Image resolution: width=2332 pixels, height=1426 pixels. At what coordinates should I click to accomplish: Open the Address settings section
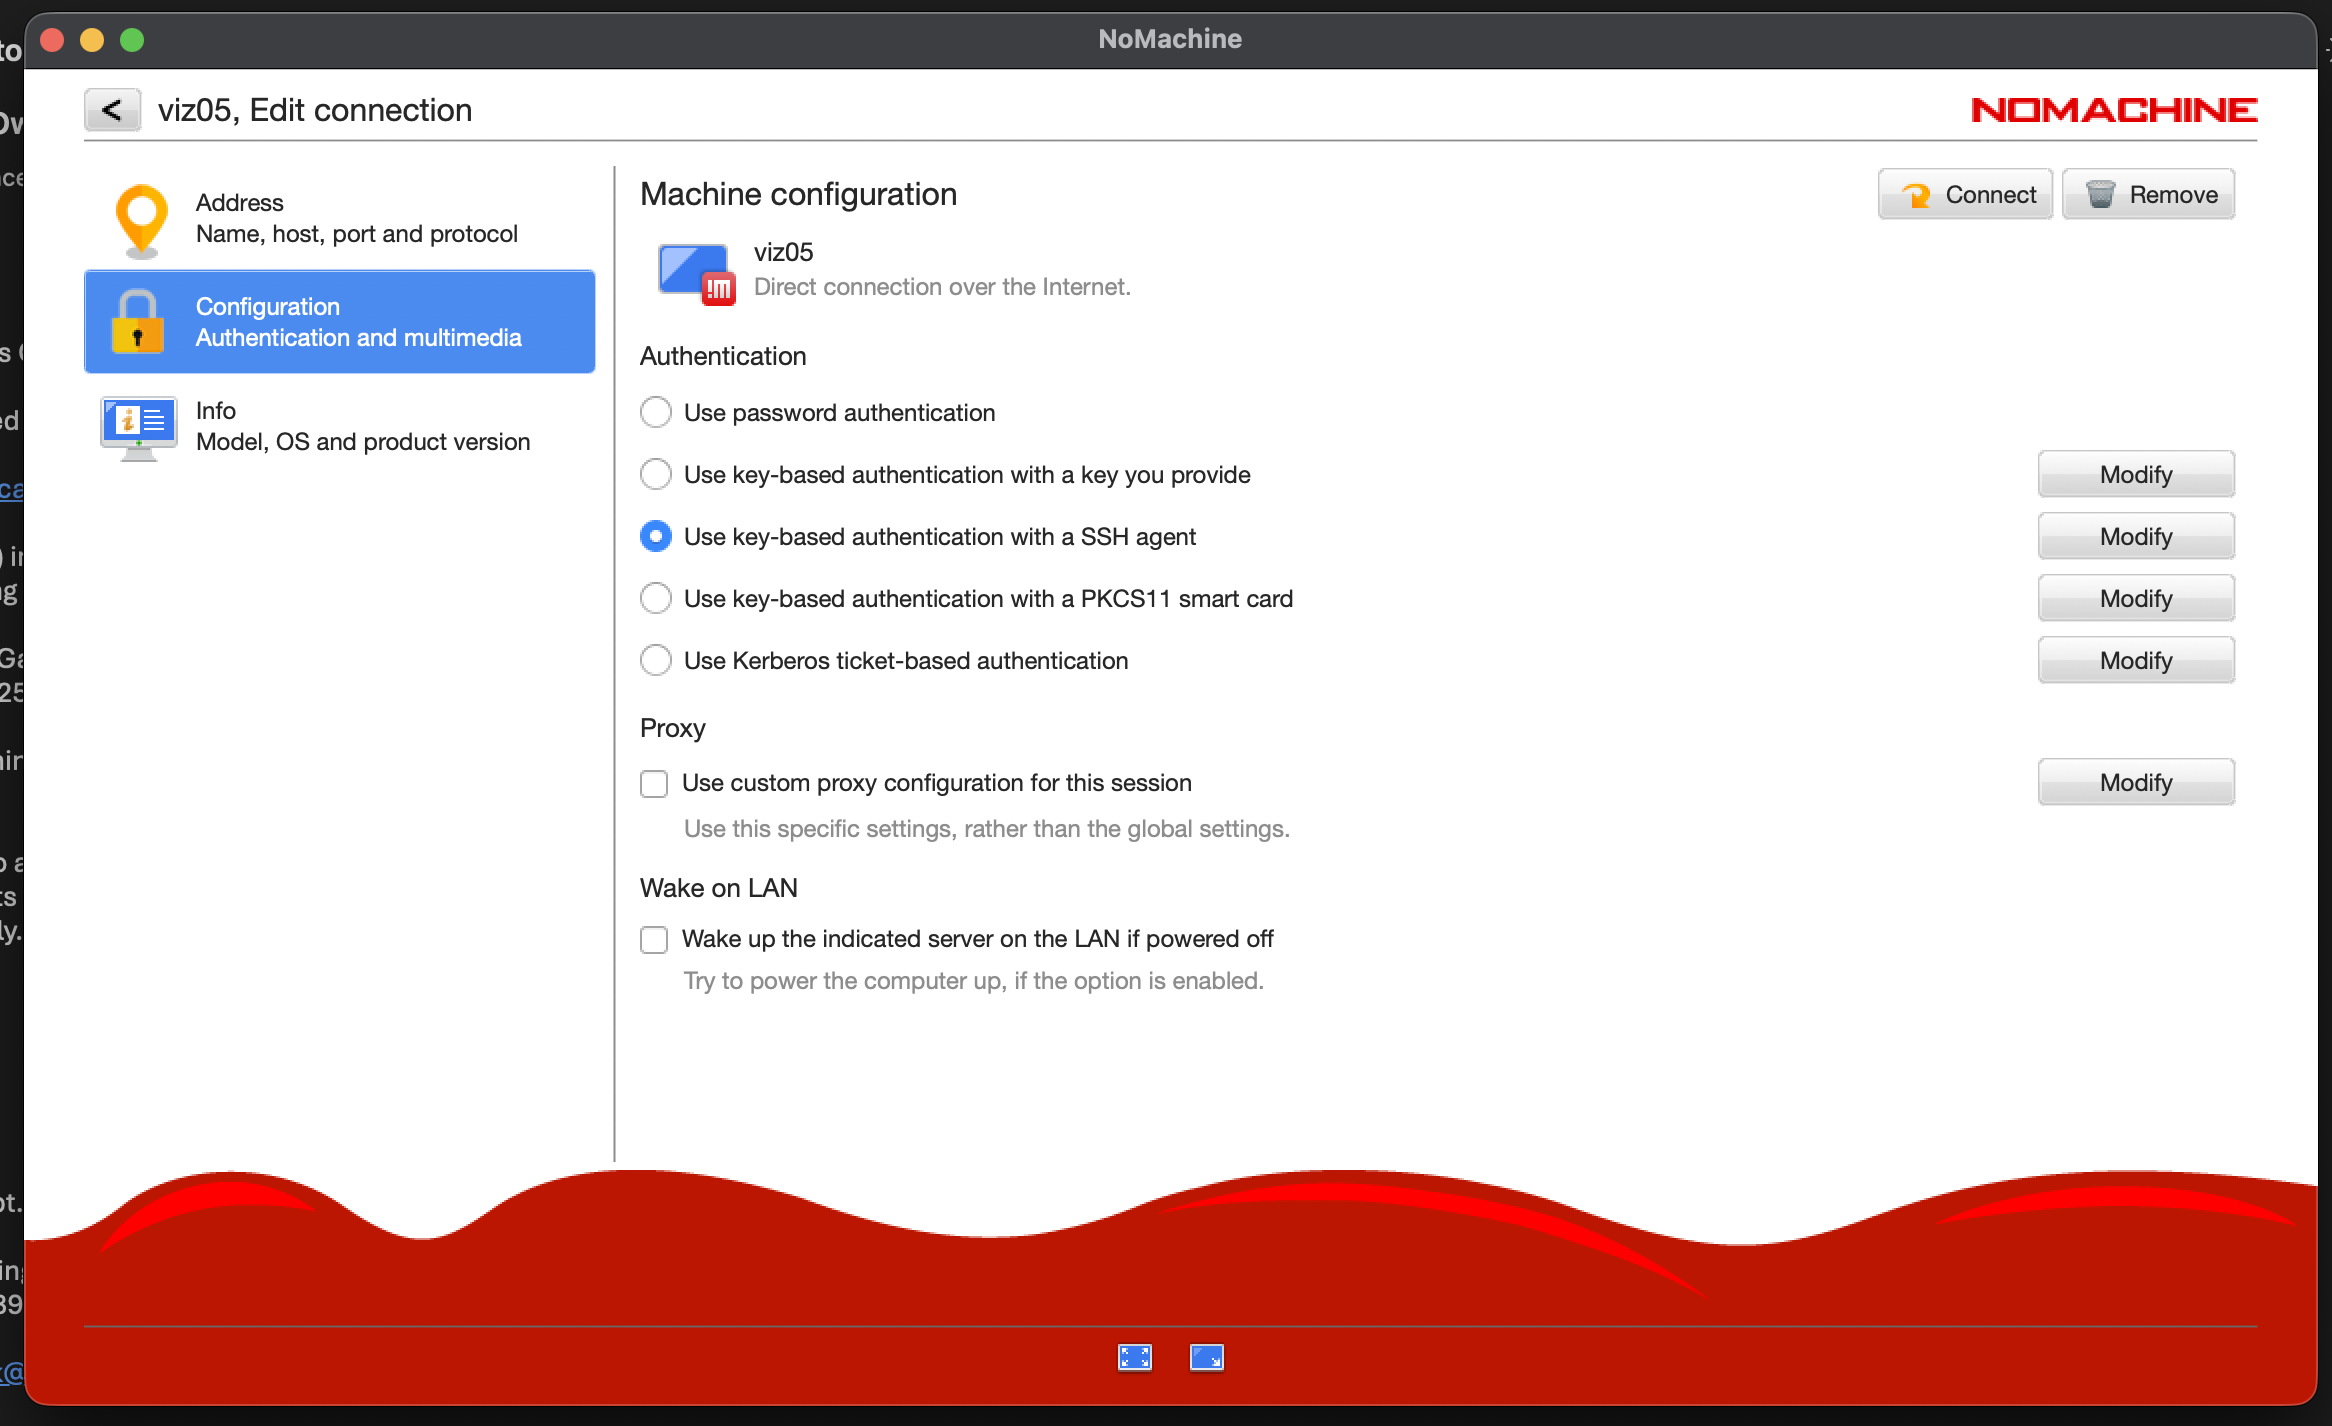point(356,218)
